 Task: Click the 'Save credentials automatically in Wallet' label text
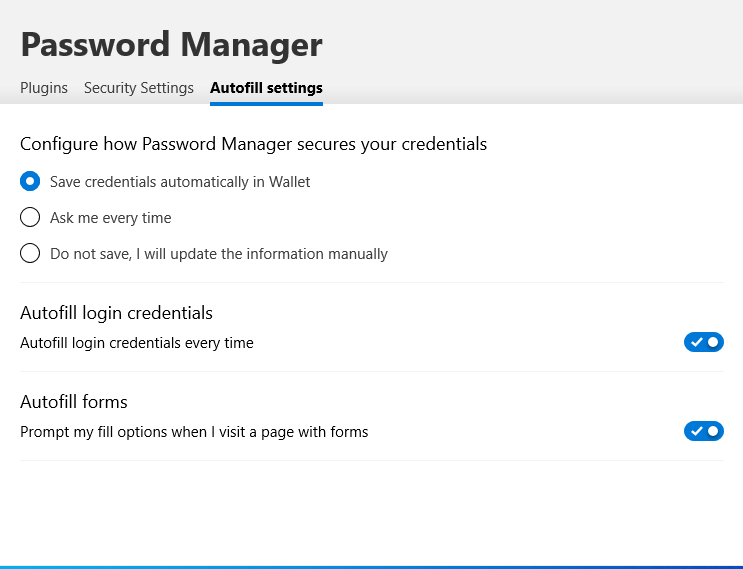pyautogui.click(x=180, y=182)
